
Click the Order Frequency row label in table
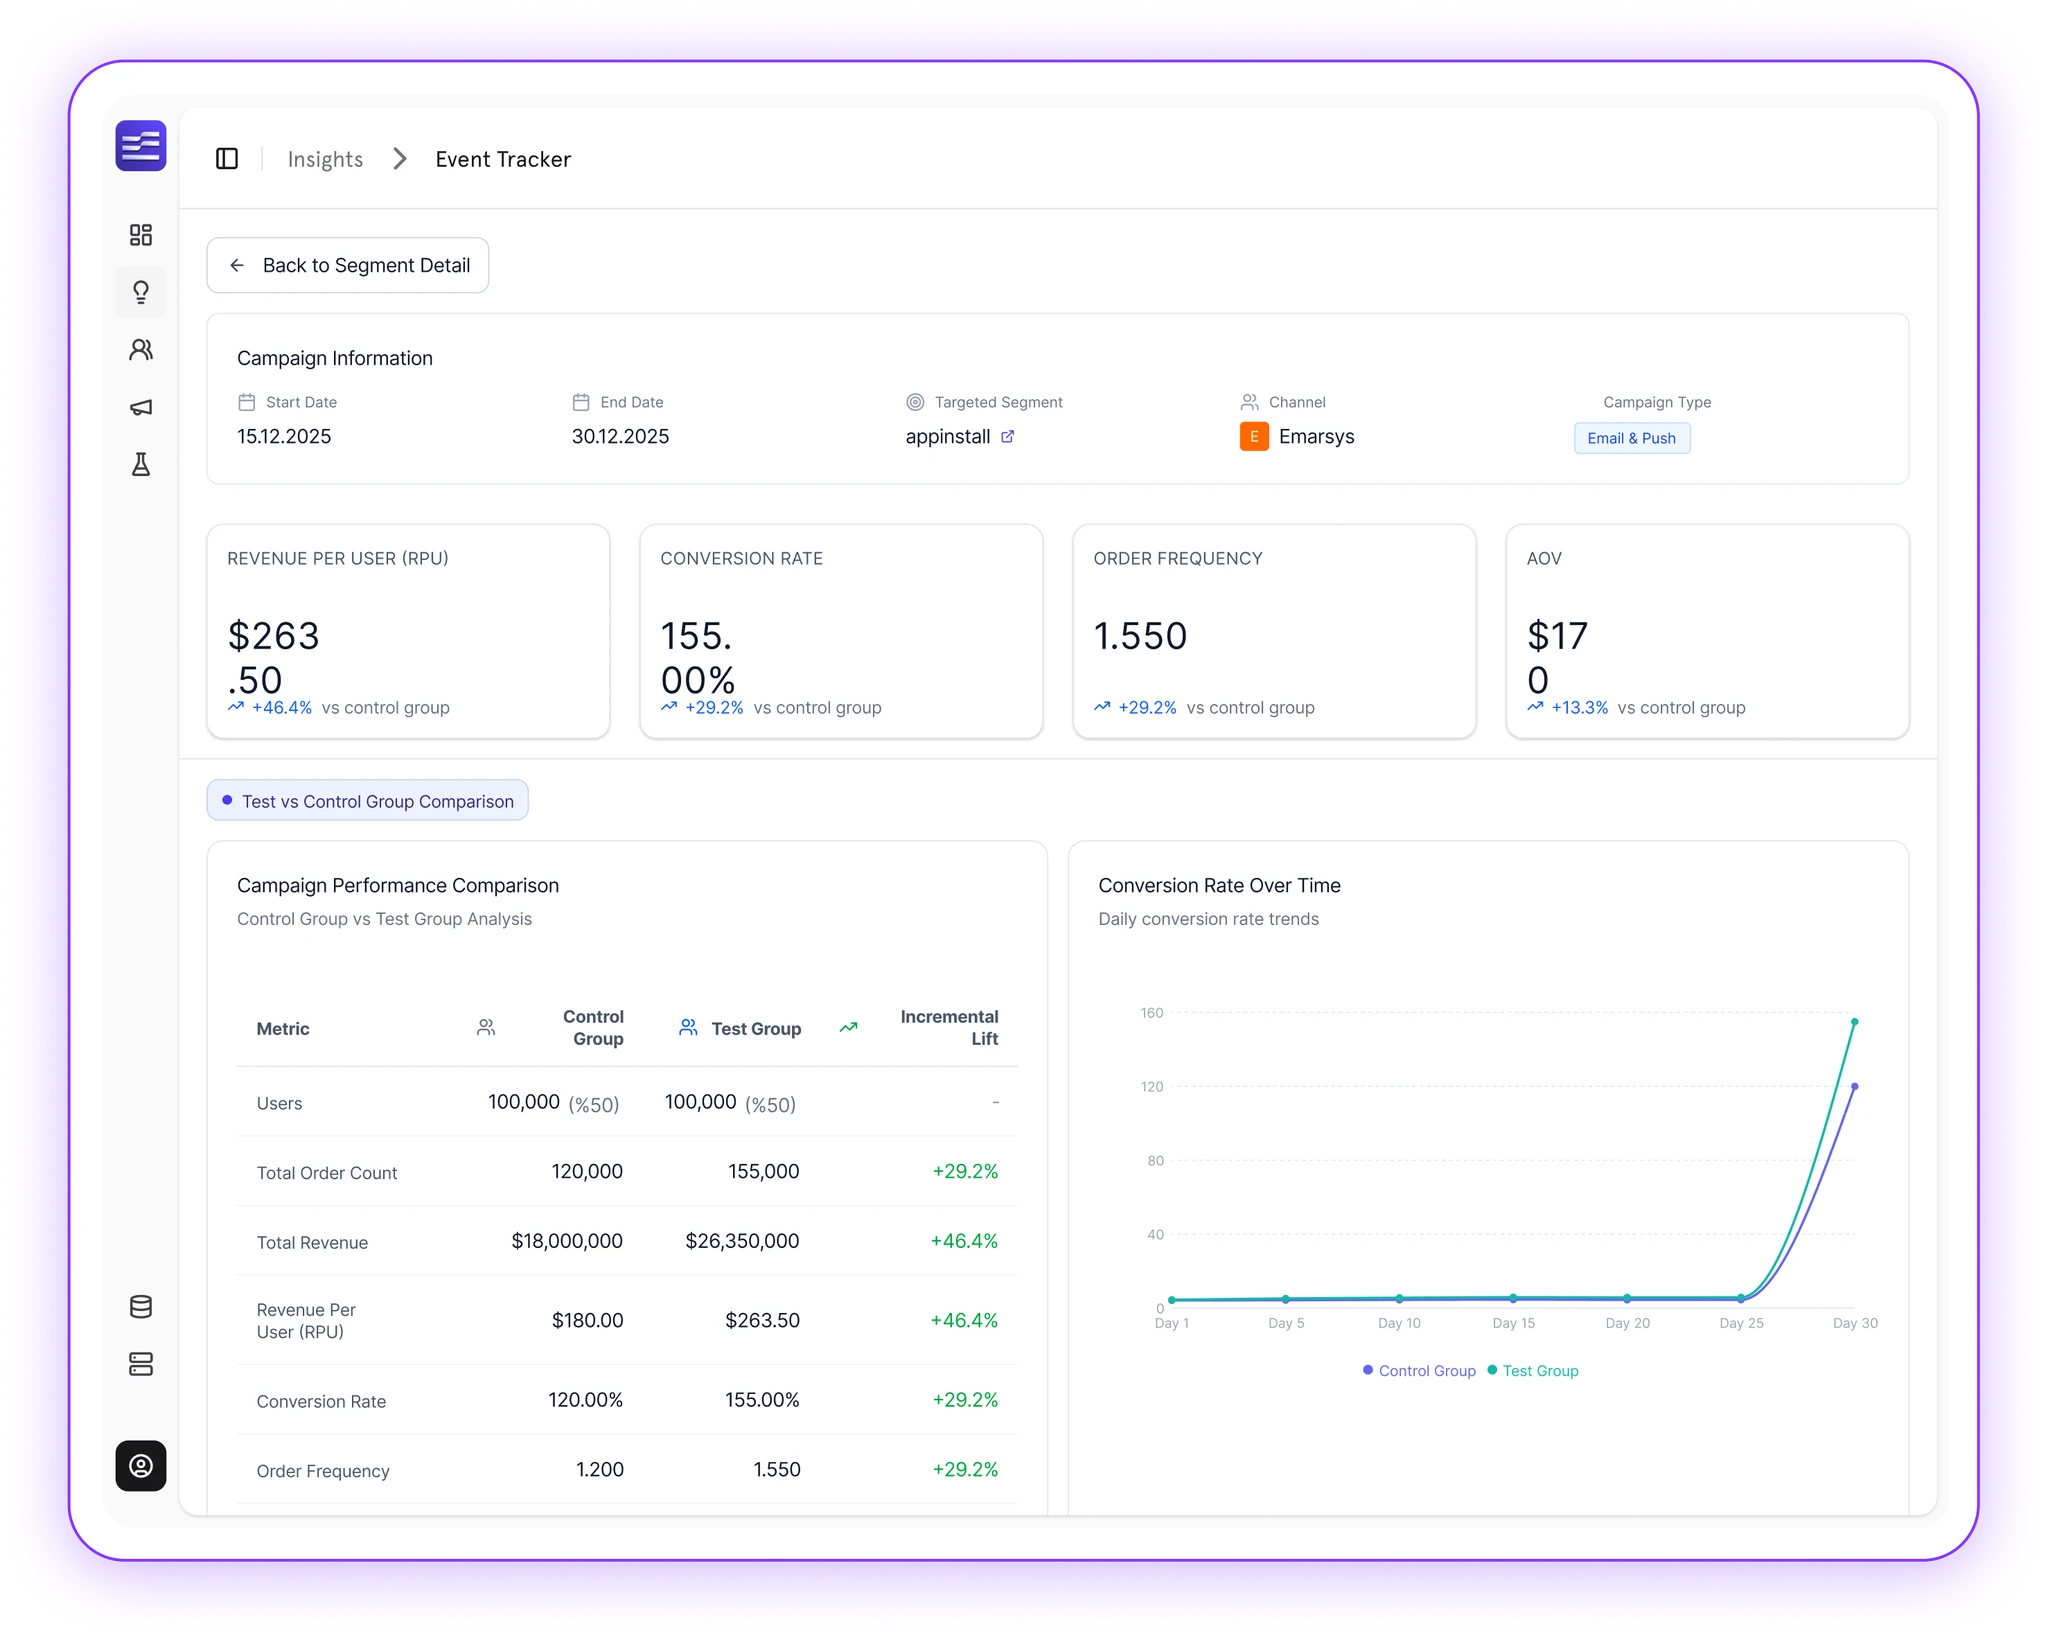click(323, 1471)
